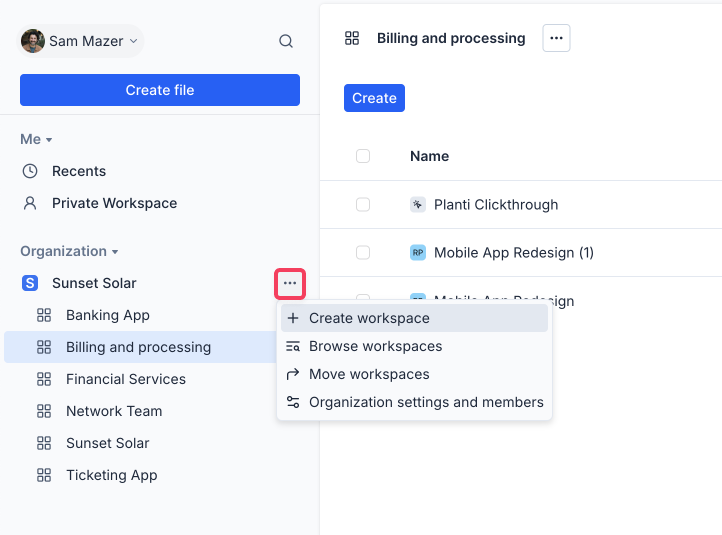The height and width of the screenshot is (535, 722).
Task: Toggle the select-all checkbox beside Name
Action: pyautogui.click(x=363, y=156)
